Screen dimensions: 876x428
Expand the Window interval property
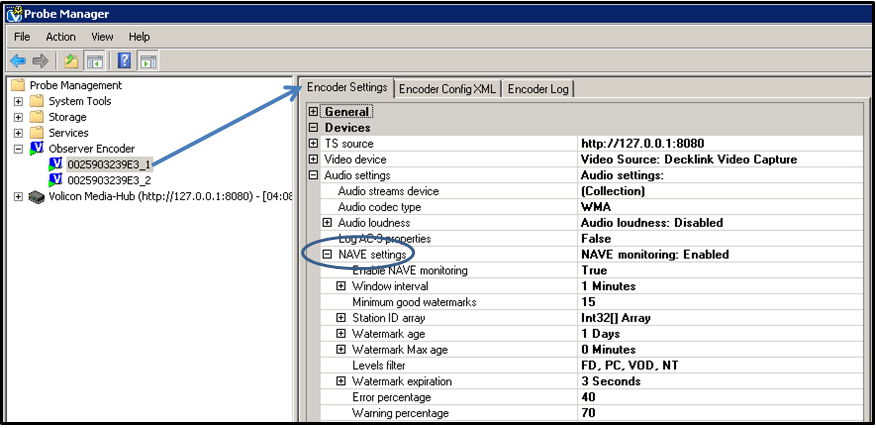[x=341, y=286]
